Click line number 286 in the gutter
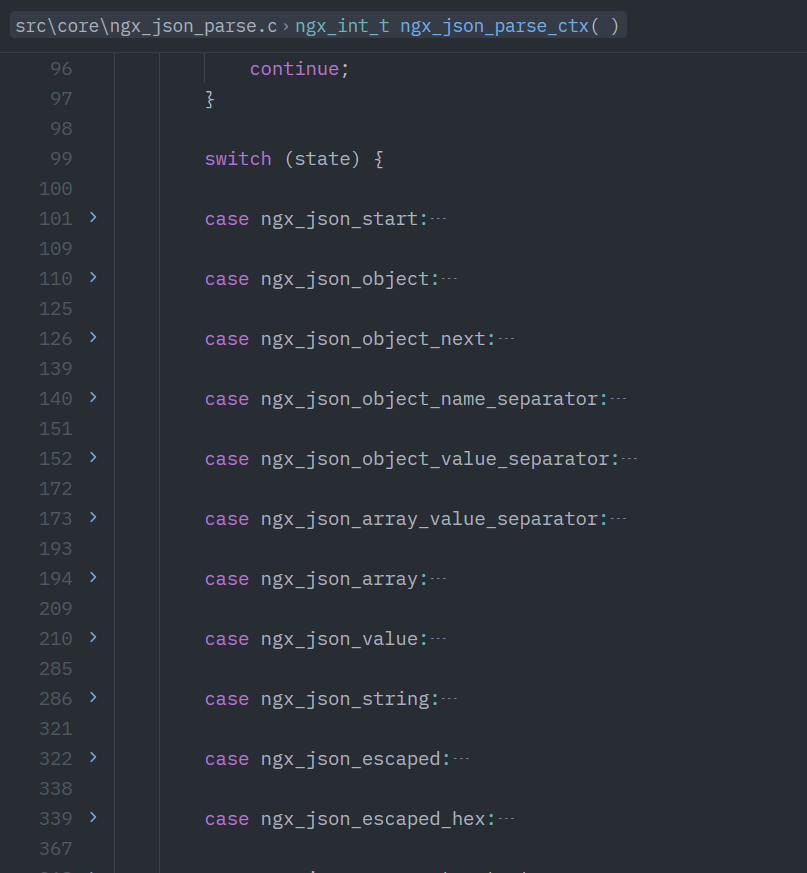The height and width of the screenshot is (873, 807). [56, 699]
